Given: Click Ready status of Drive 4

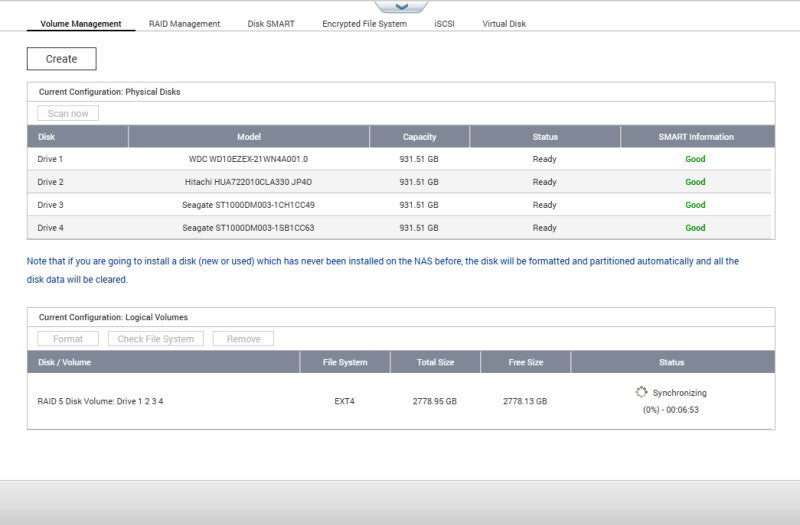Looking at the screenshot, I should [544, 228].
